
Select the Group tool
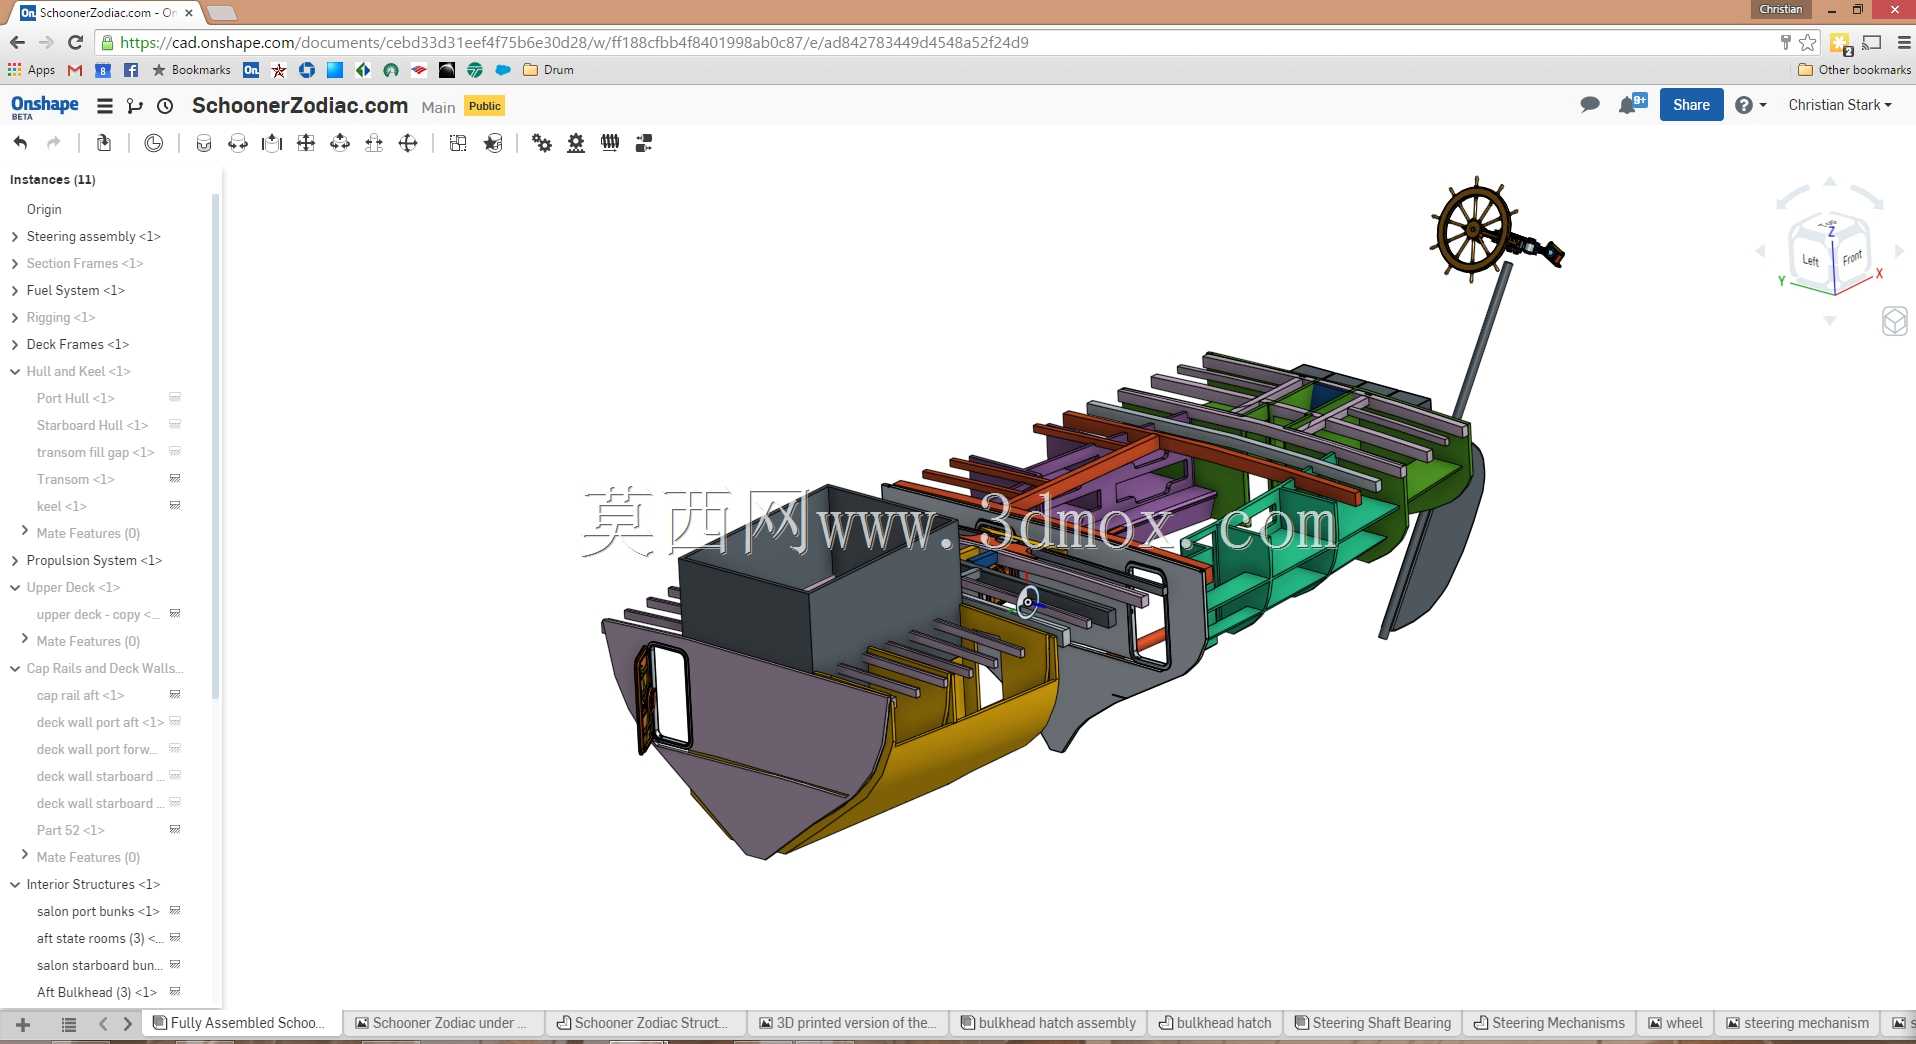[458, 143]
